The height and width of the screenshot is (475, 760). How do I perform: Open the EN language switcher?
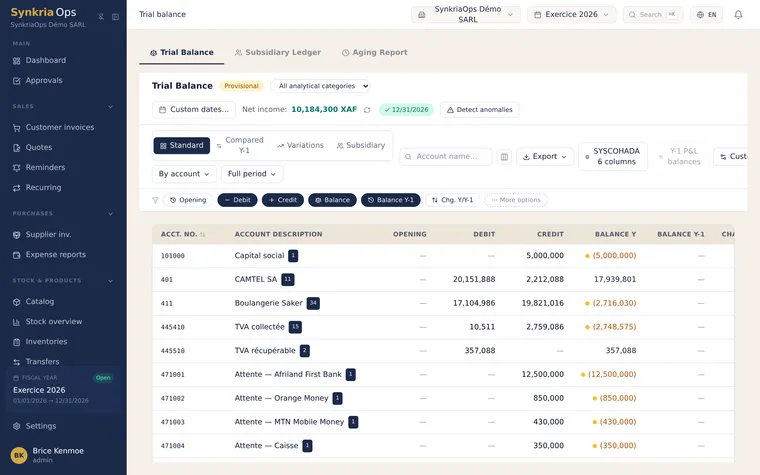706,15
